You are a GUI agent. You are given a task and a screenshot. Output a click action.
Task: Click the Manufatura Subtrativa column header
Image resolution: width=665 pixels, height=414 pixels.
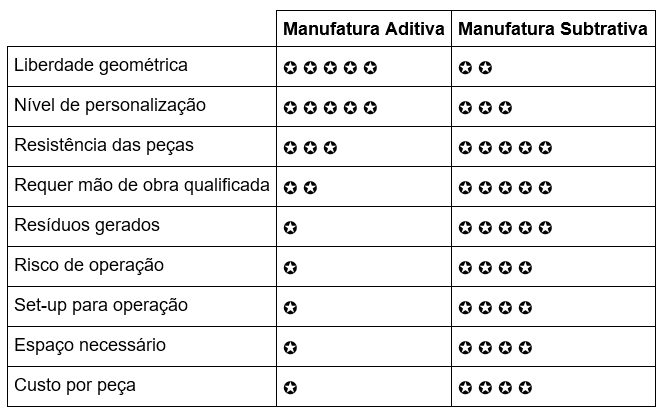[553, 29]
